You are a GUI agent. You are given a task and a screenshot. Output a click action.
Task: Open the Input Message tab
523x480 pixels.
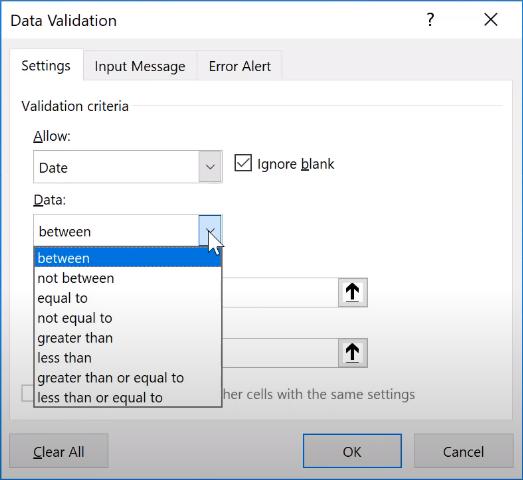click(x=140, y=66)
